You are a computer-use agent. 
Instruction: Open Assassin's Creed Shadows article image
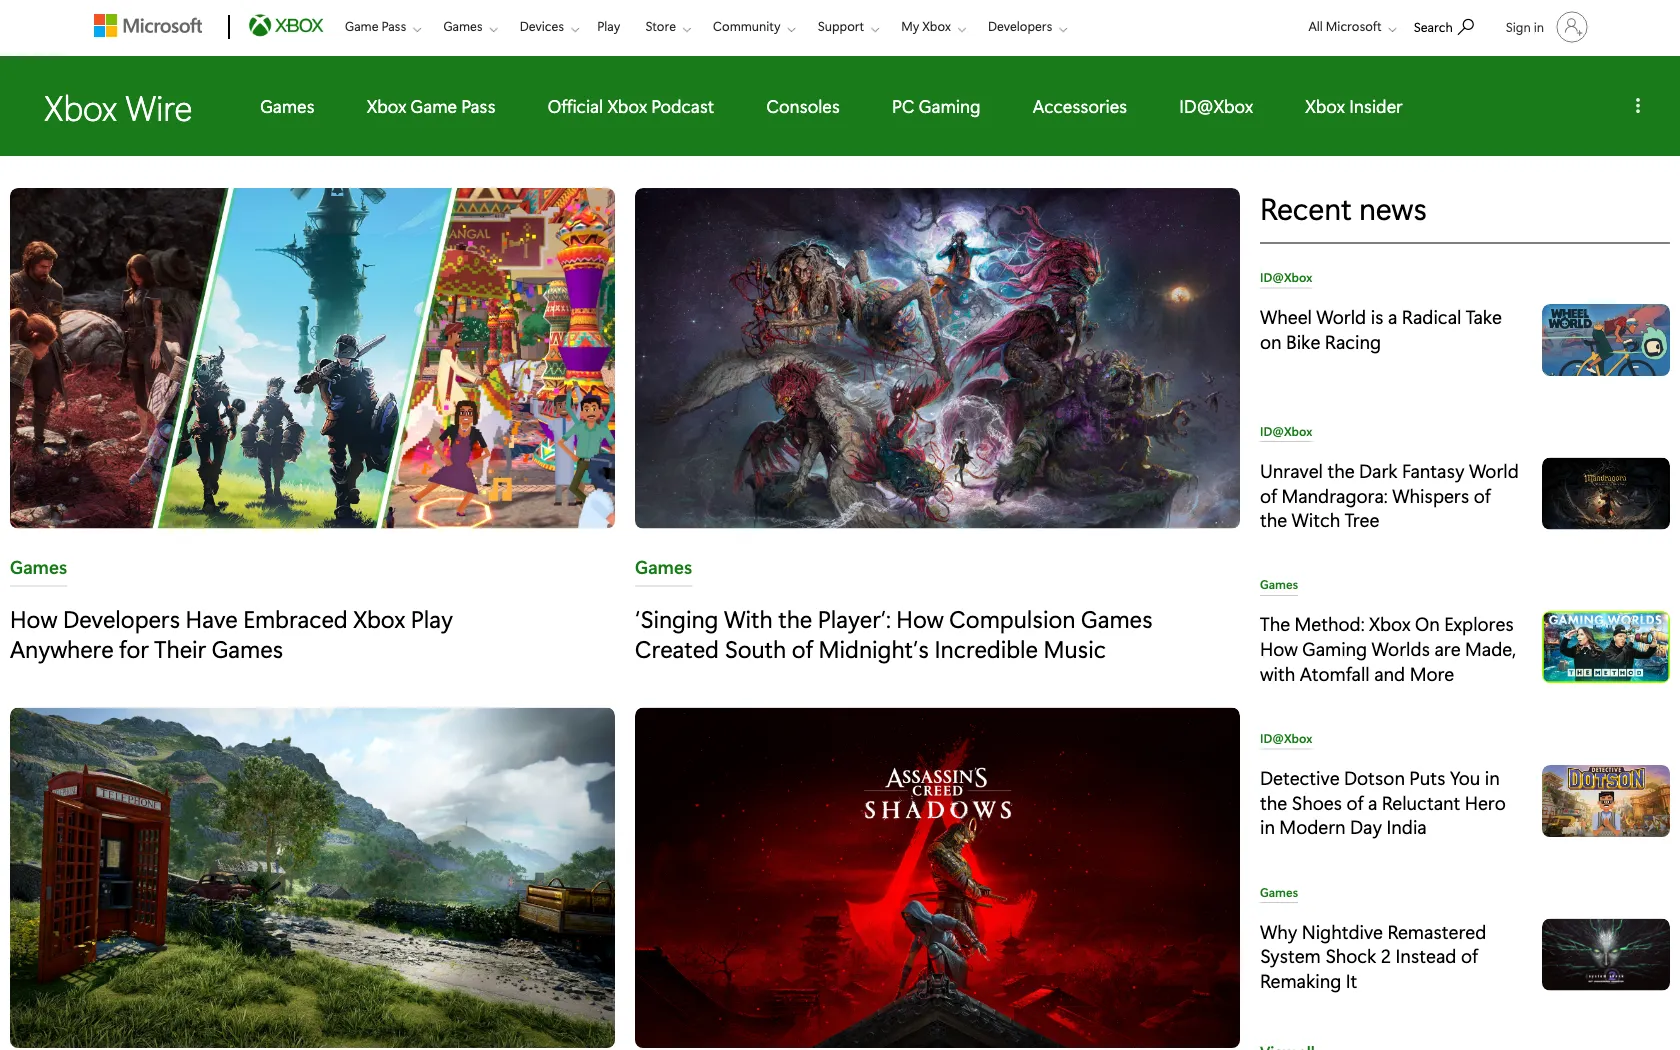[x=937, y=878]
